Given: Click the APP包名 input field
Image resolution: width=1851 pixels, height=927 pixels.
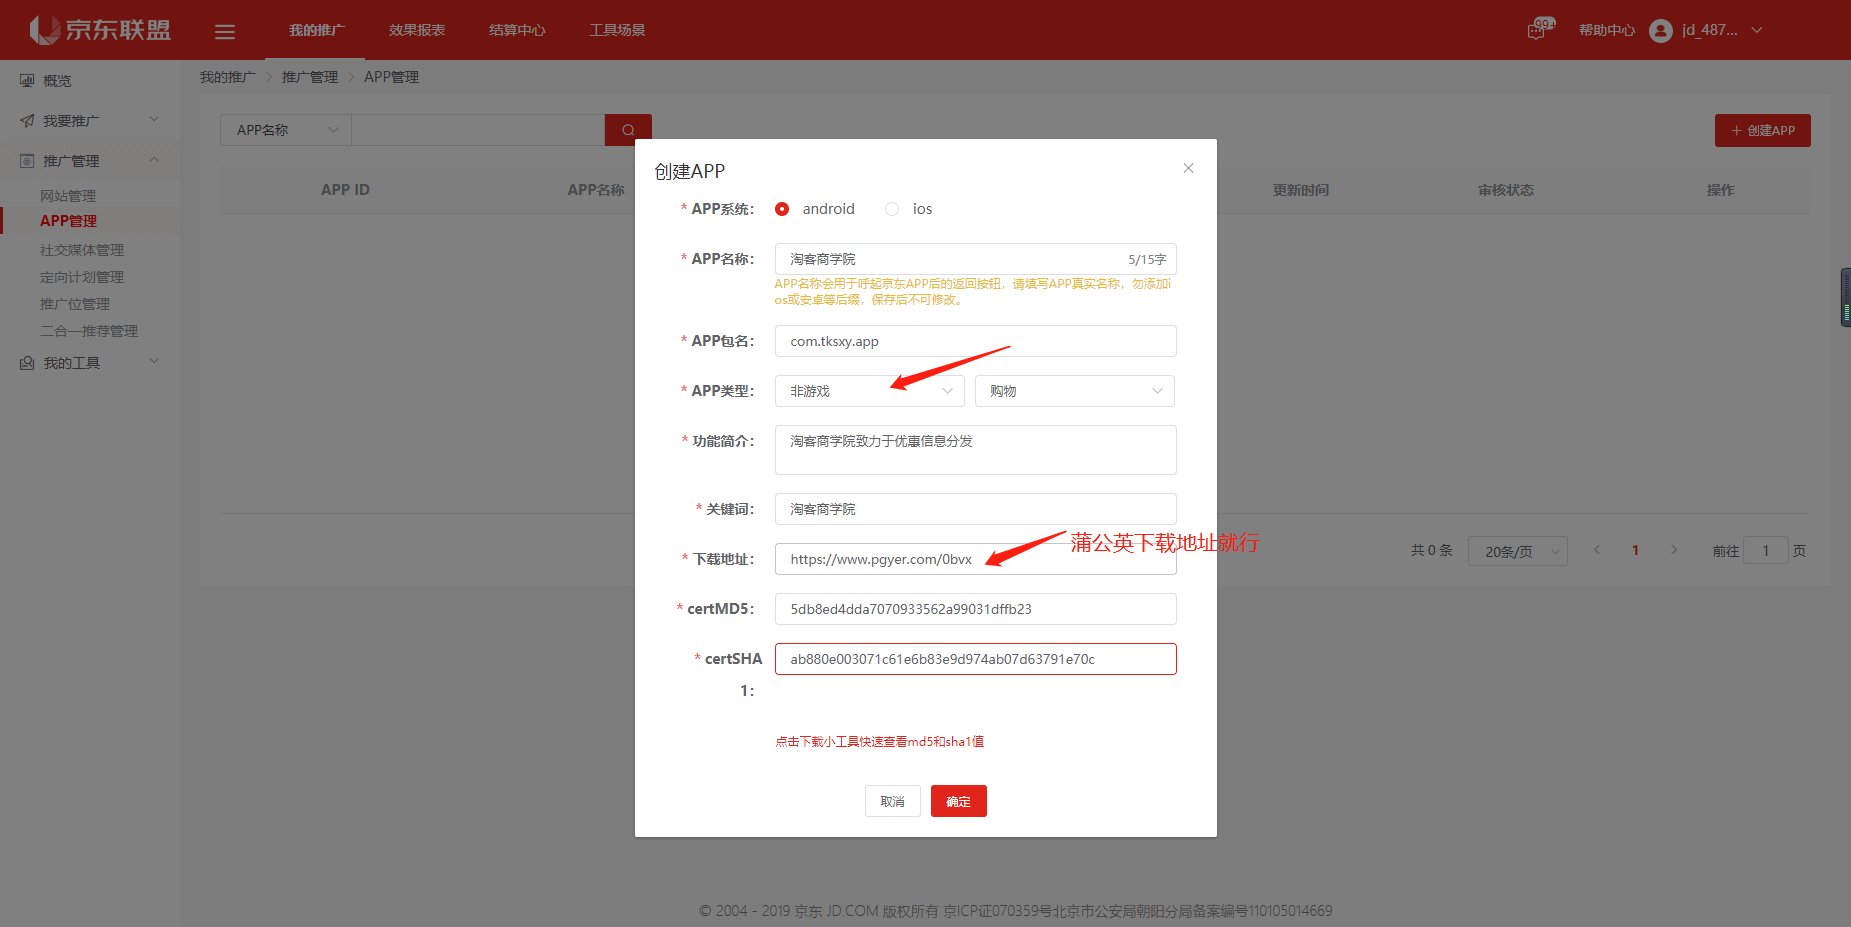Looking at the screenshot, I should click(x=975, y=341).
